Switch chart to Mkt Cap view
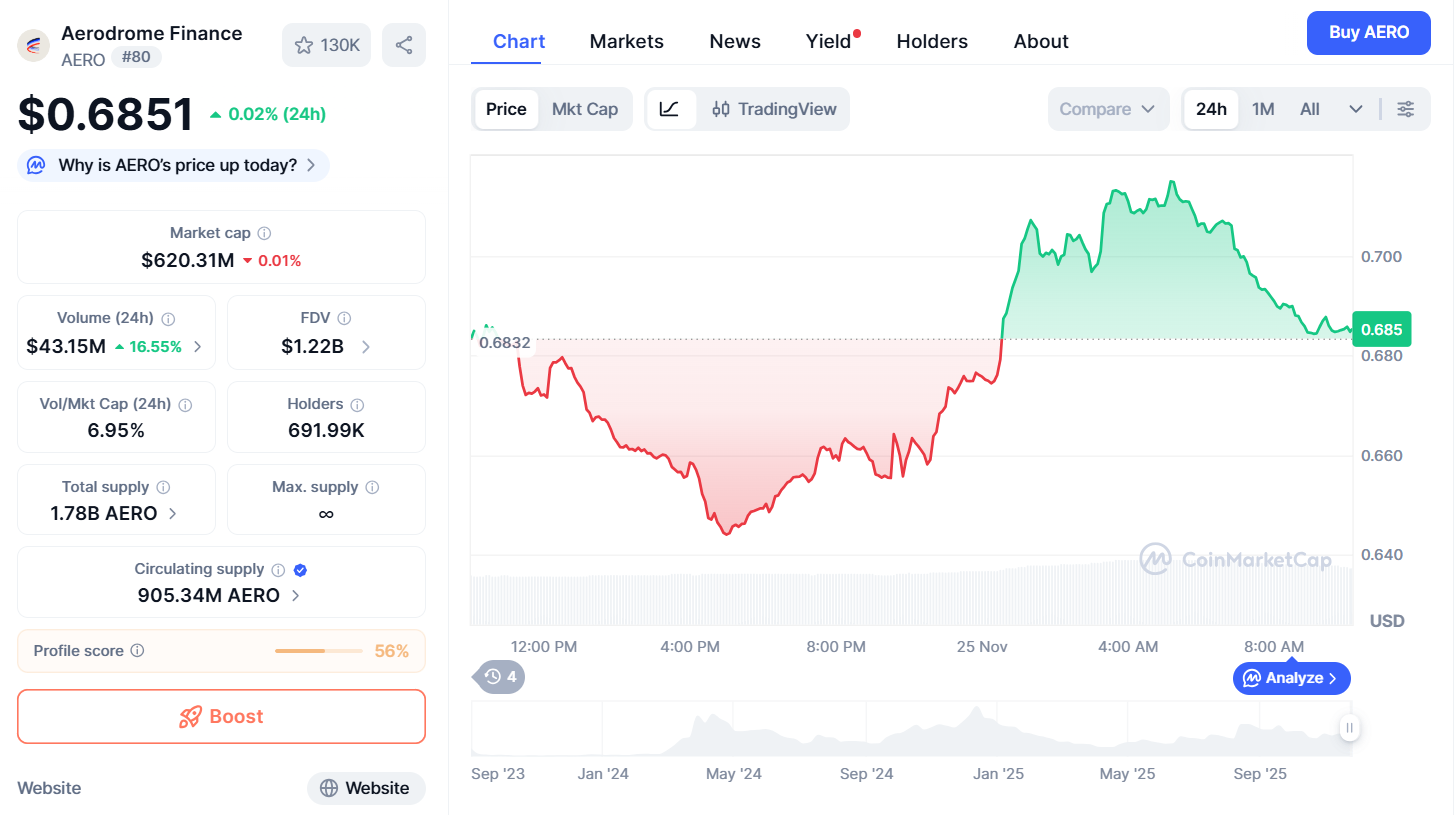 click(x=585, y=109)
